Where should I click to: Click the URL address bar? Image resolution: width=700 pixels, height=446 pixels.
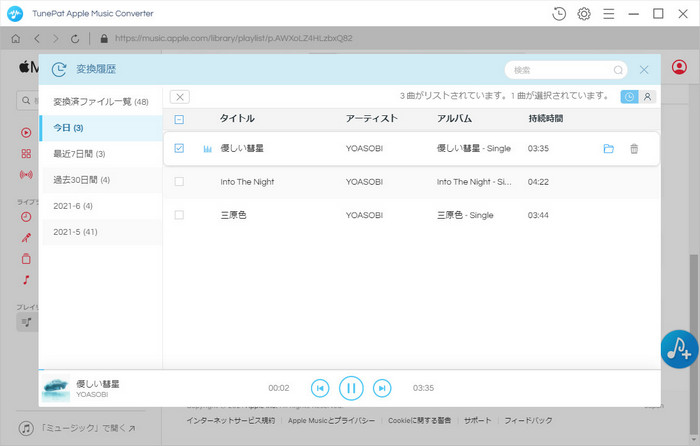[233, 38]
